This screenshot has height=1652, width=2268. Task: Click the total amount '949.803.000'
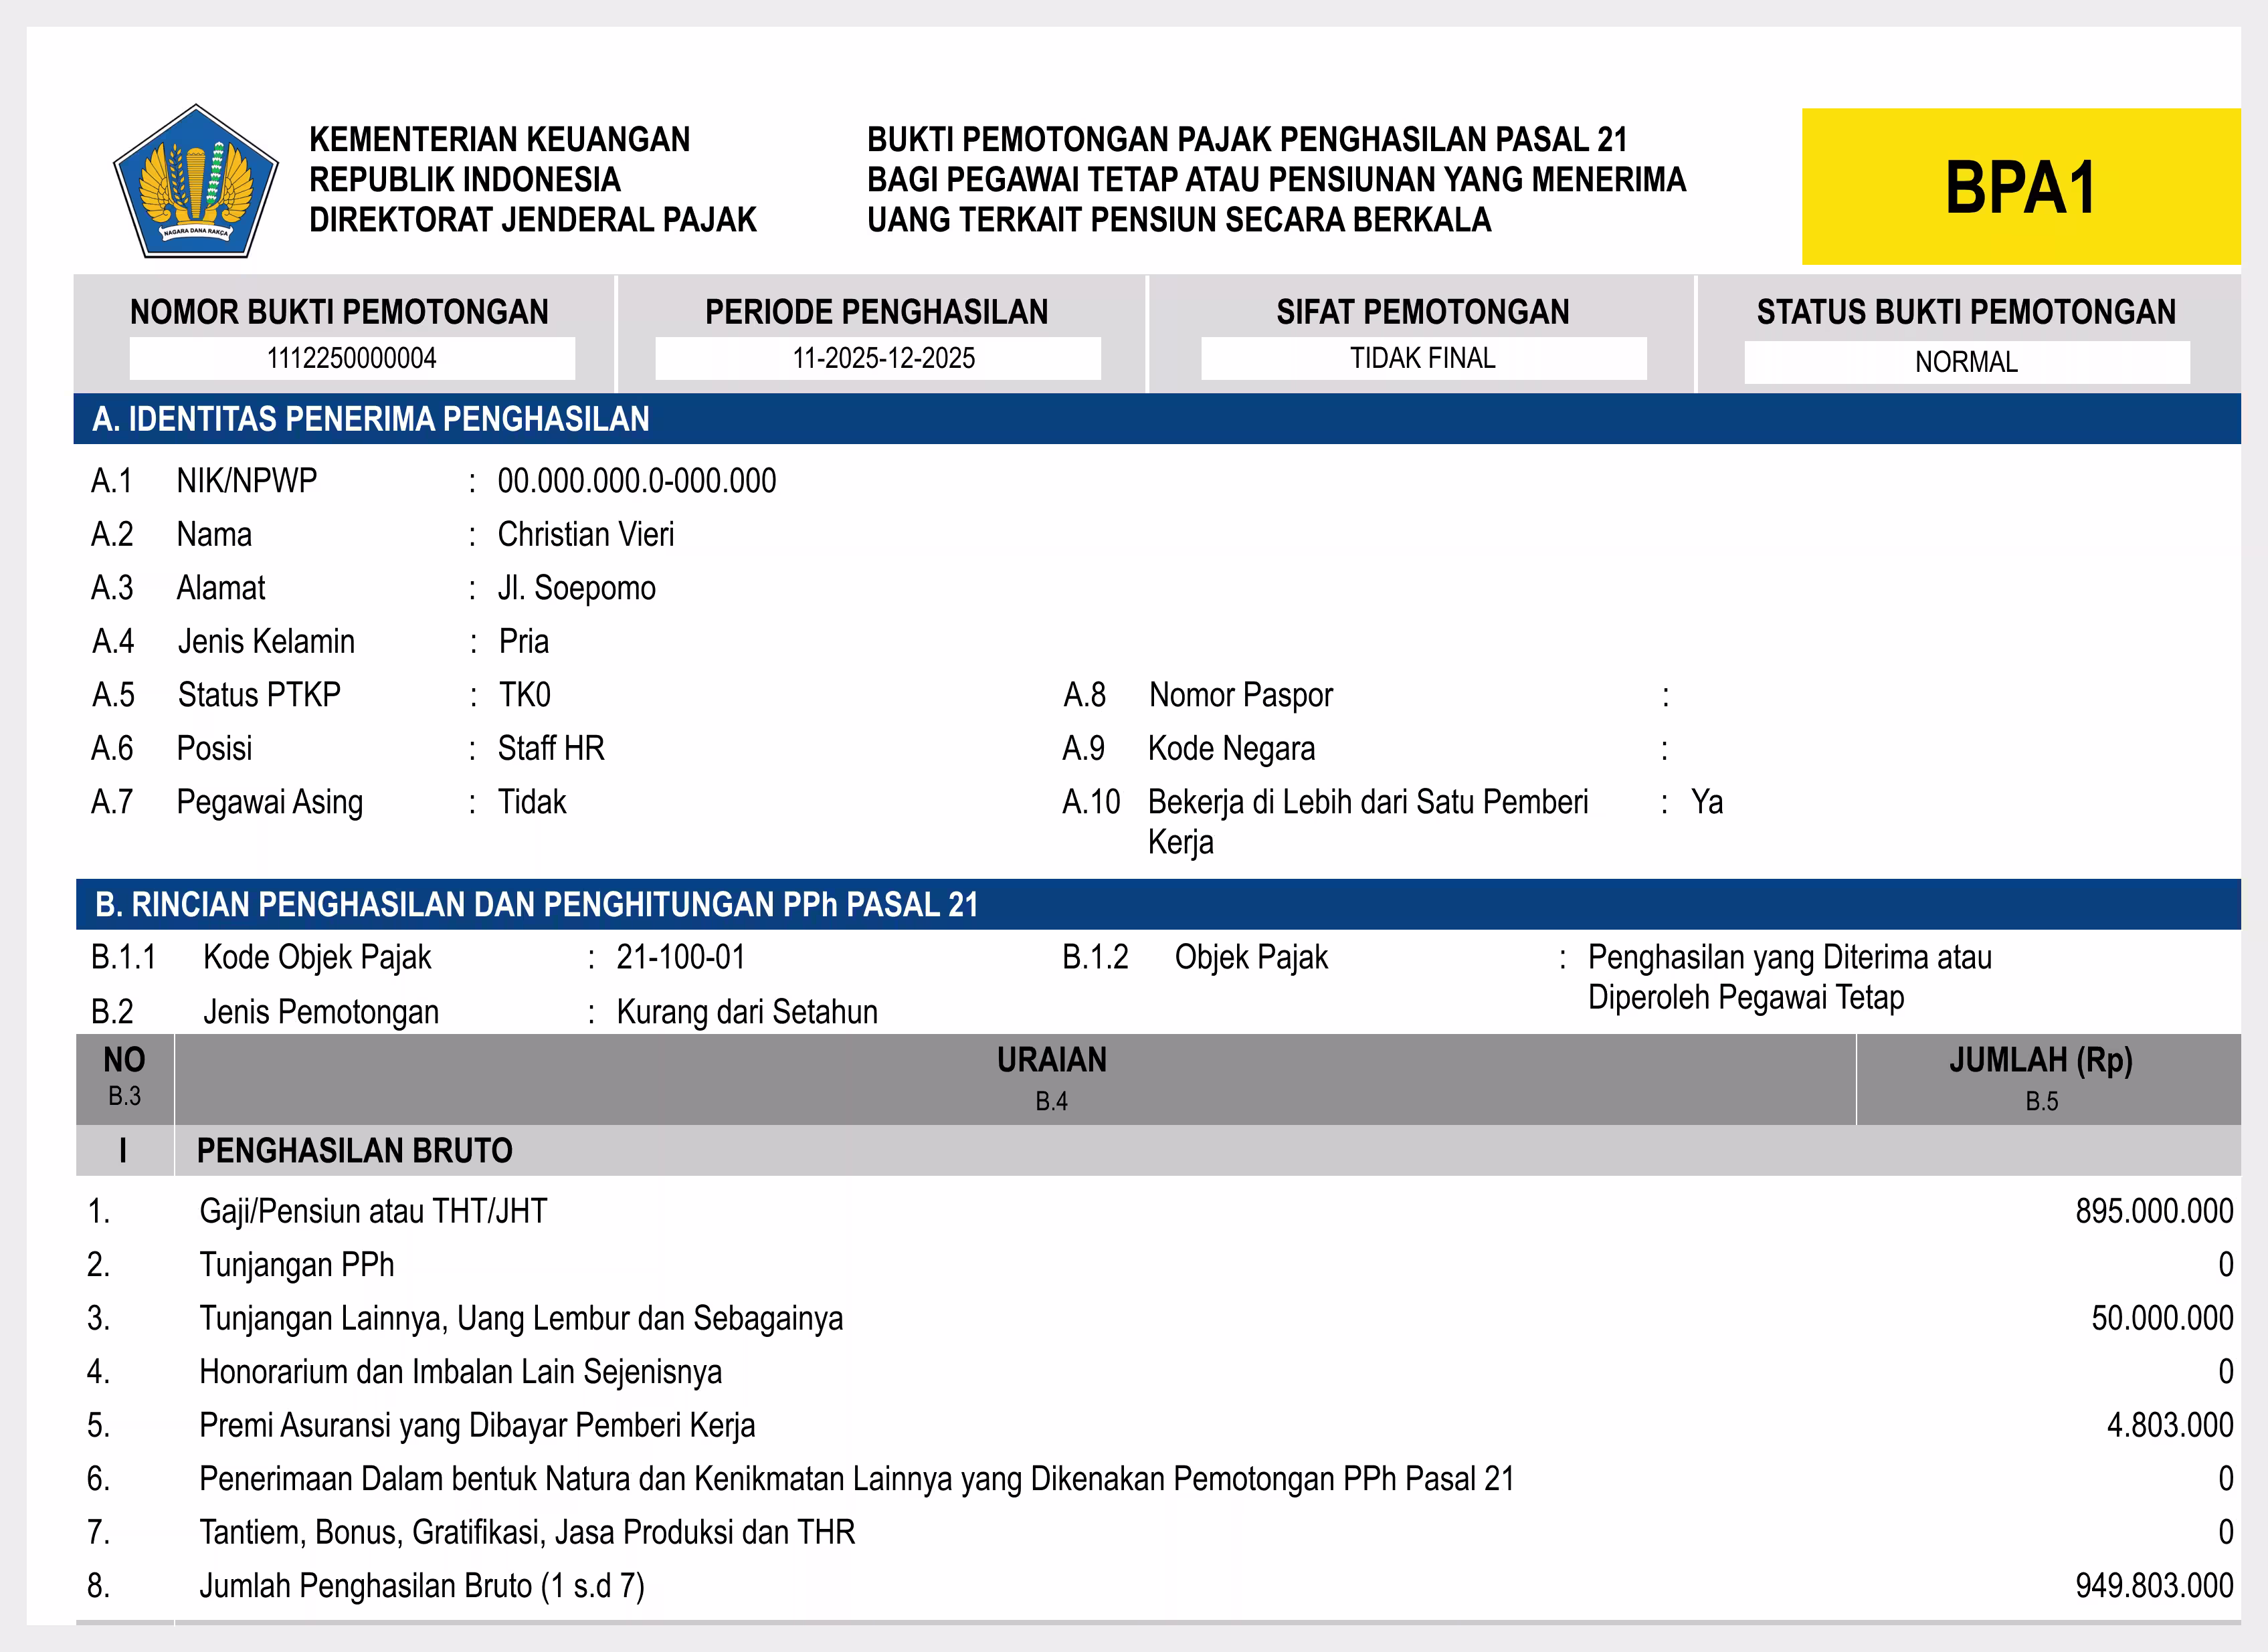click(2154, 1586)
